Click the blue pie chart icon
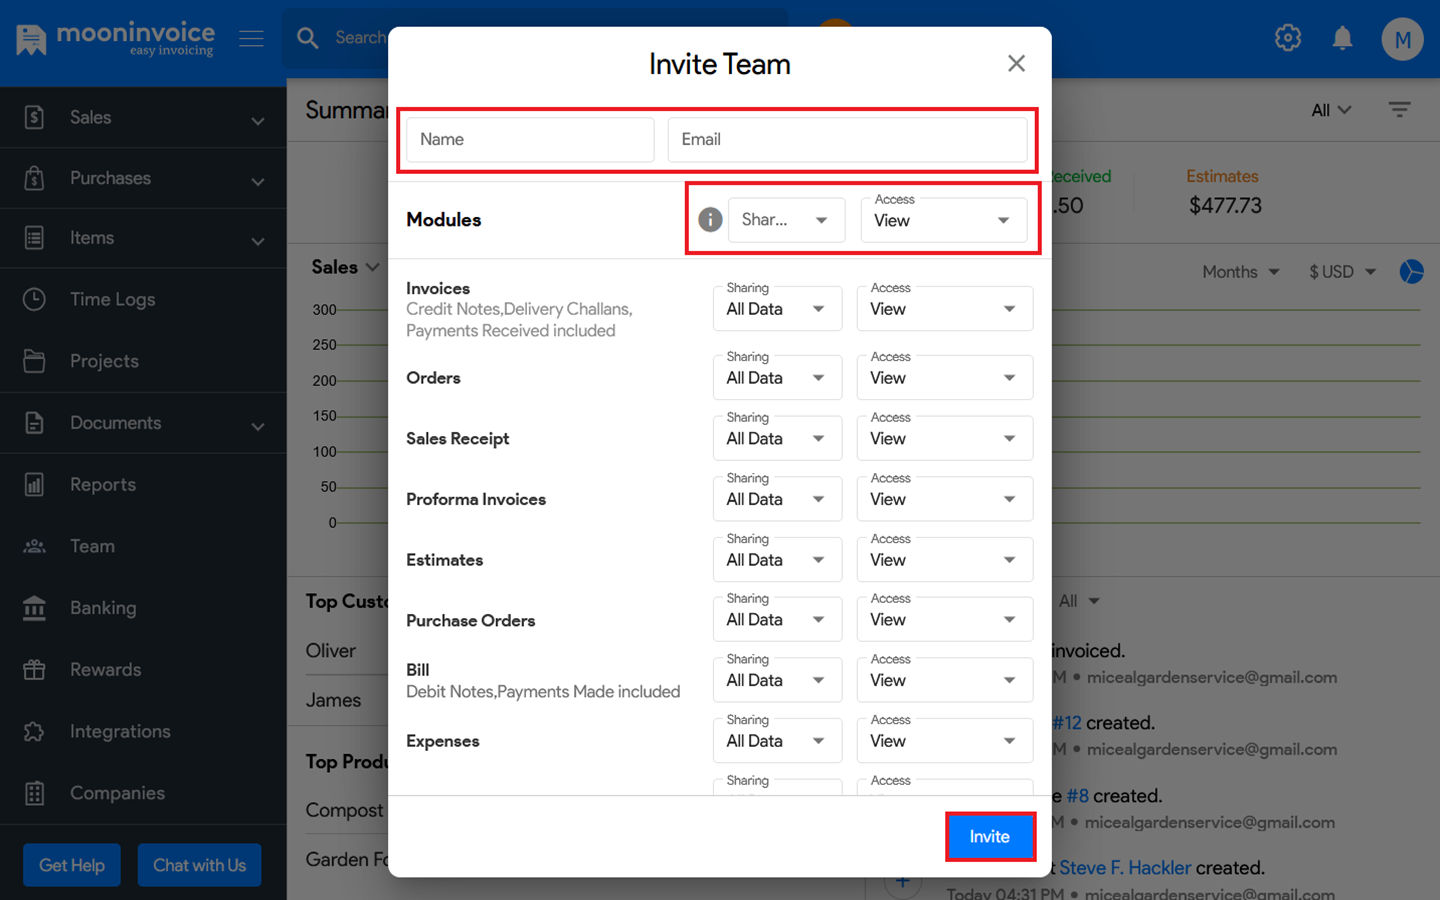This screenshot has height=900, width=1440. point(1411,272)
